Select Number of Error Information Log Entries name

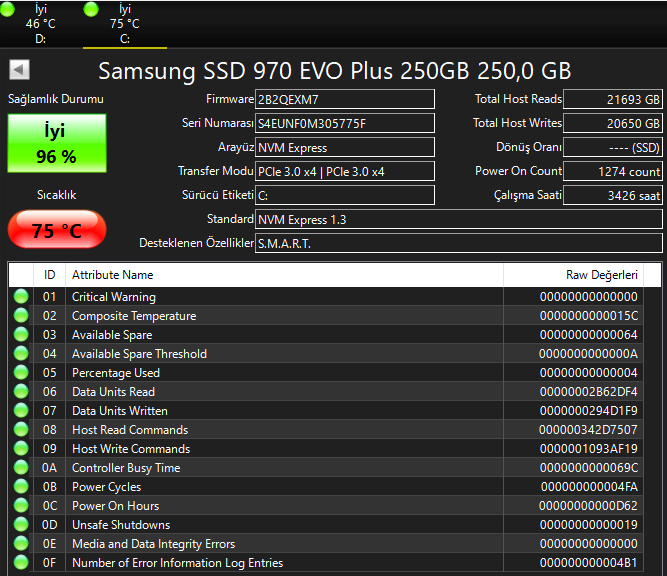177,563
